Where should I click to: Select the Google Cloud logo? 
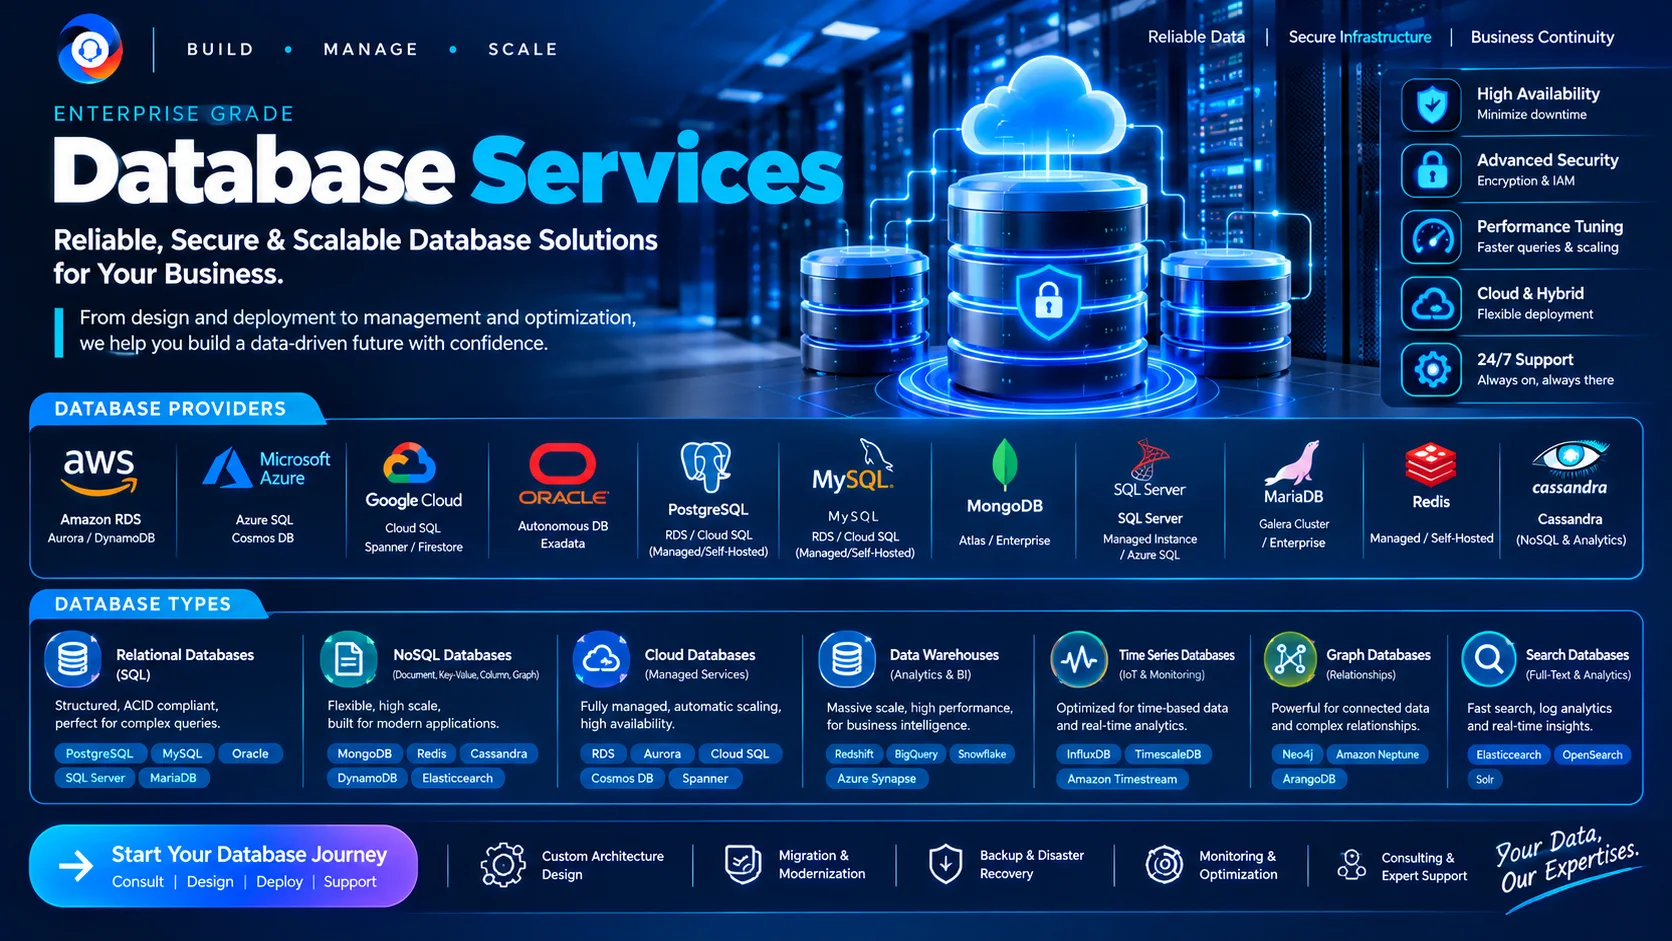tap(413, 476)
